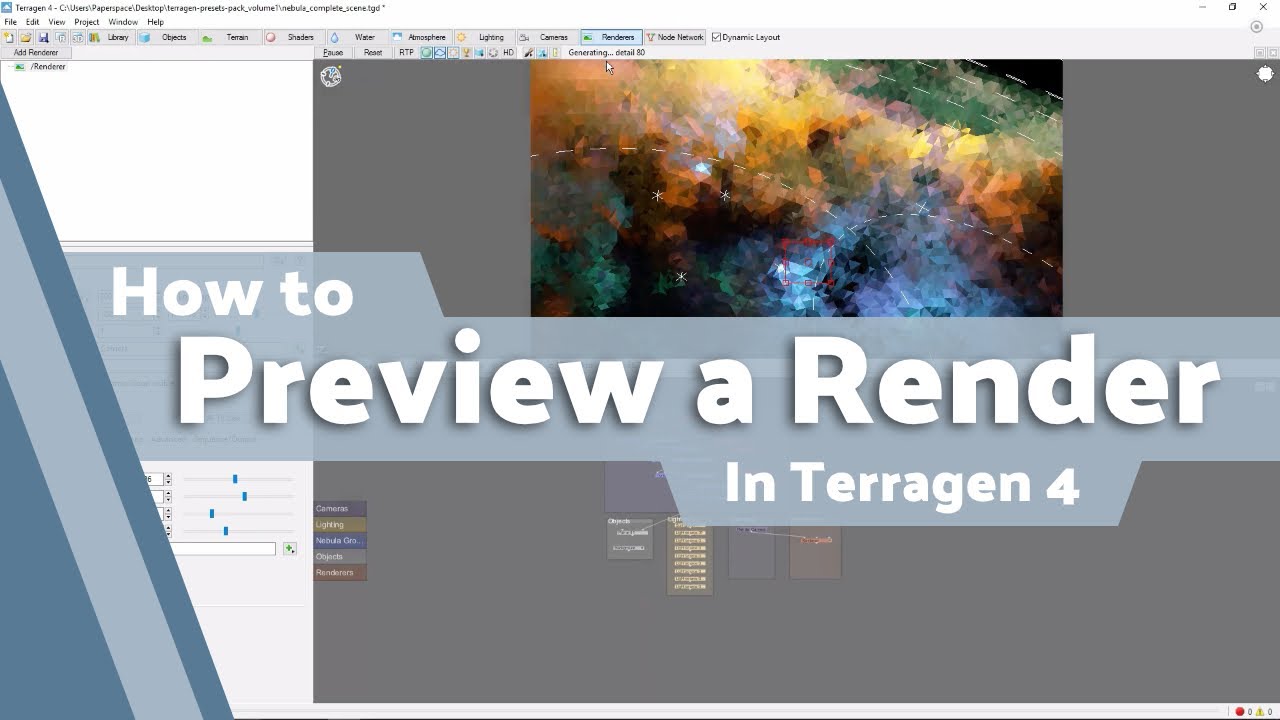Reset the 3D preview

click(x=373, y=52)
